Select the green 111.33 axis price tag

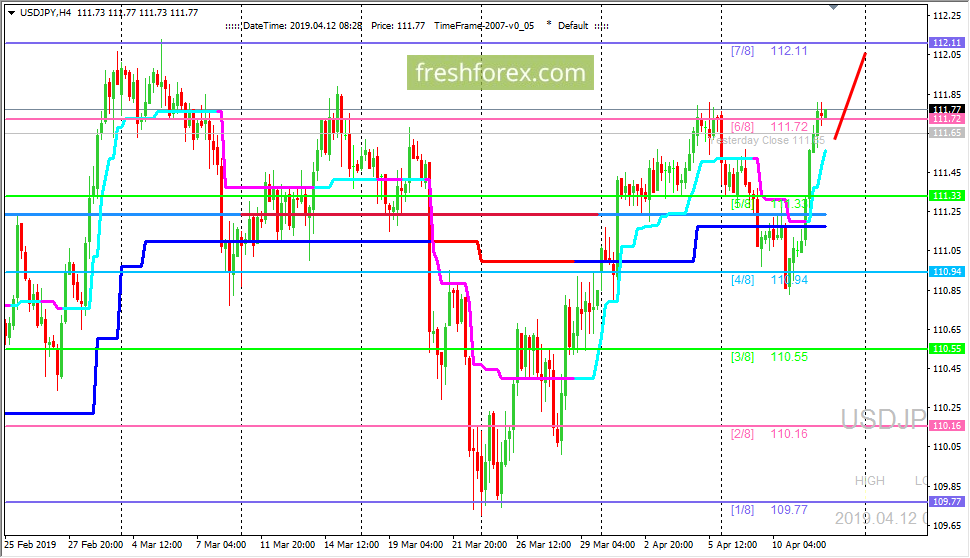coord(946,195)
